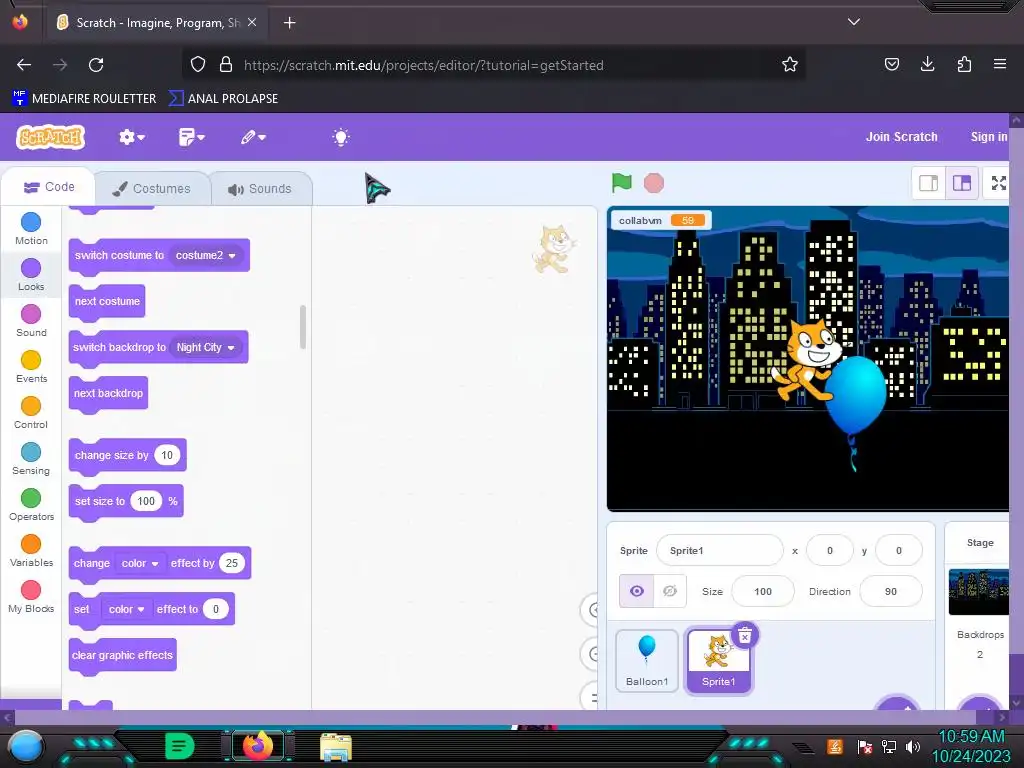Select the Events block category

click(31, 367)
